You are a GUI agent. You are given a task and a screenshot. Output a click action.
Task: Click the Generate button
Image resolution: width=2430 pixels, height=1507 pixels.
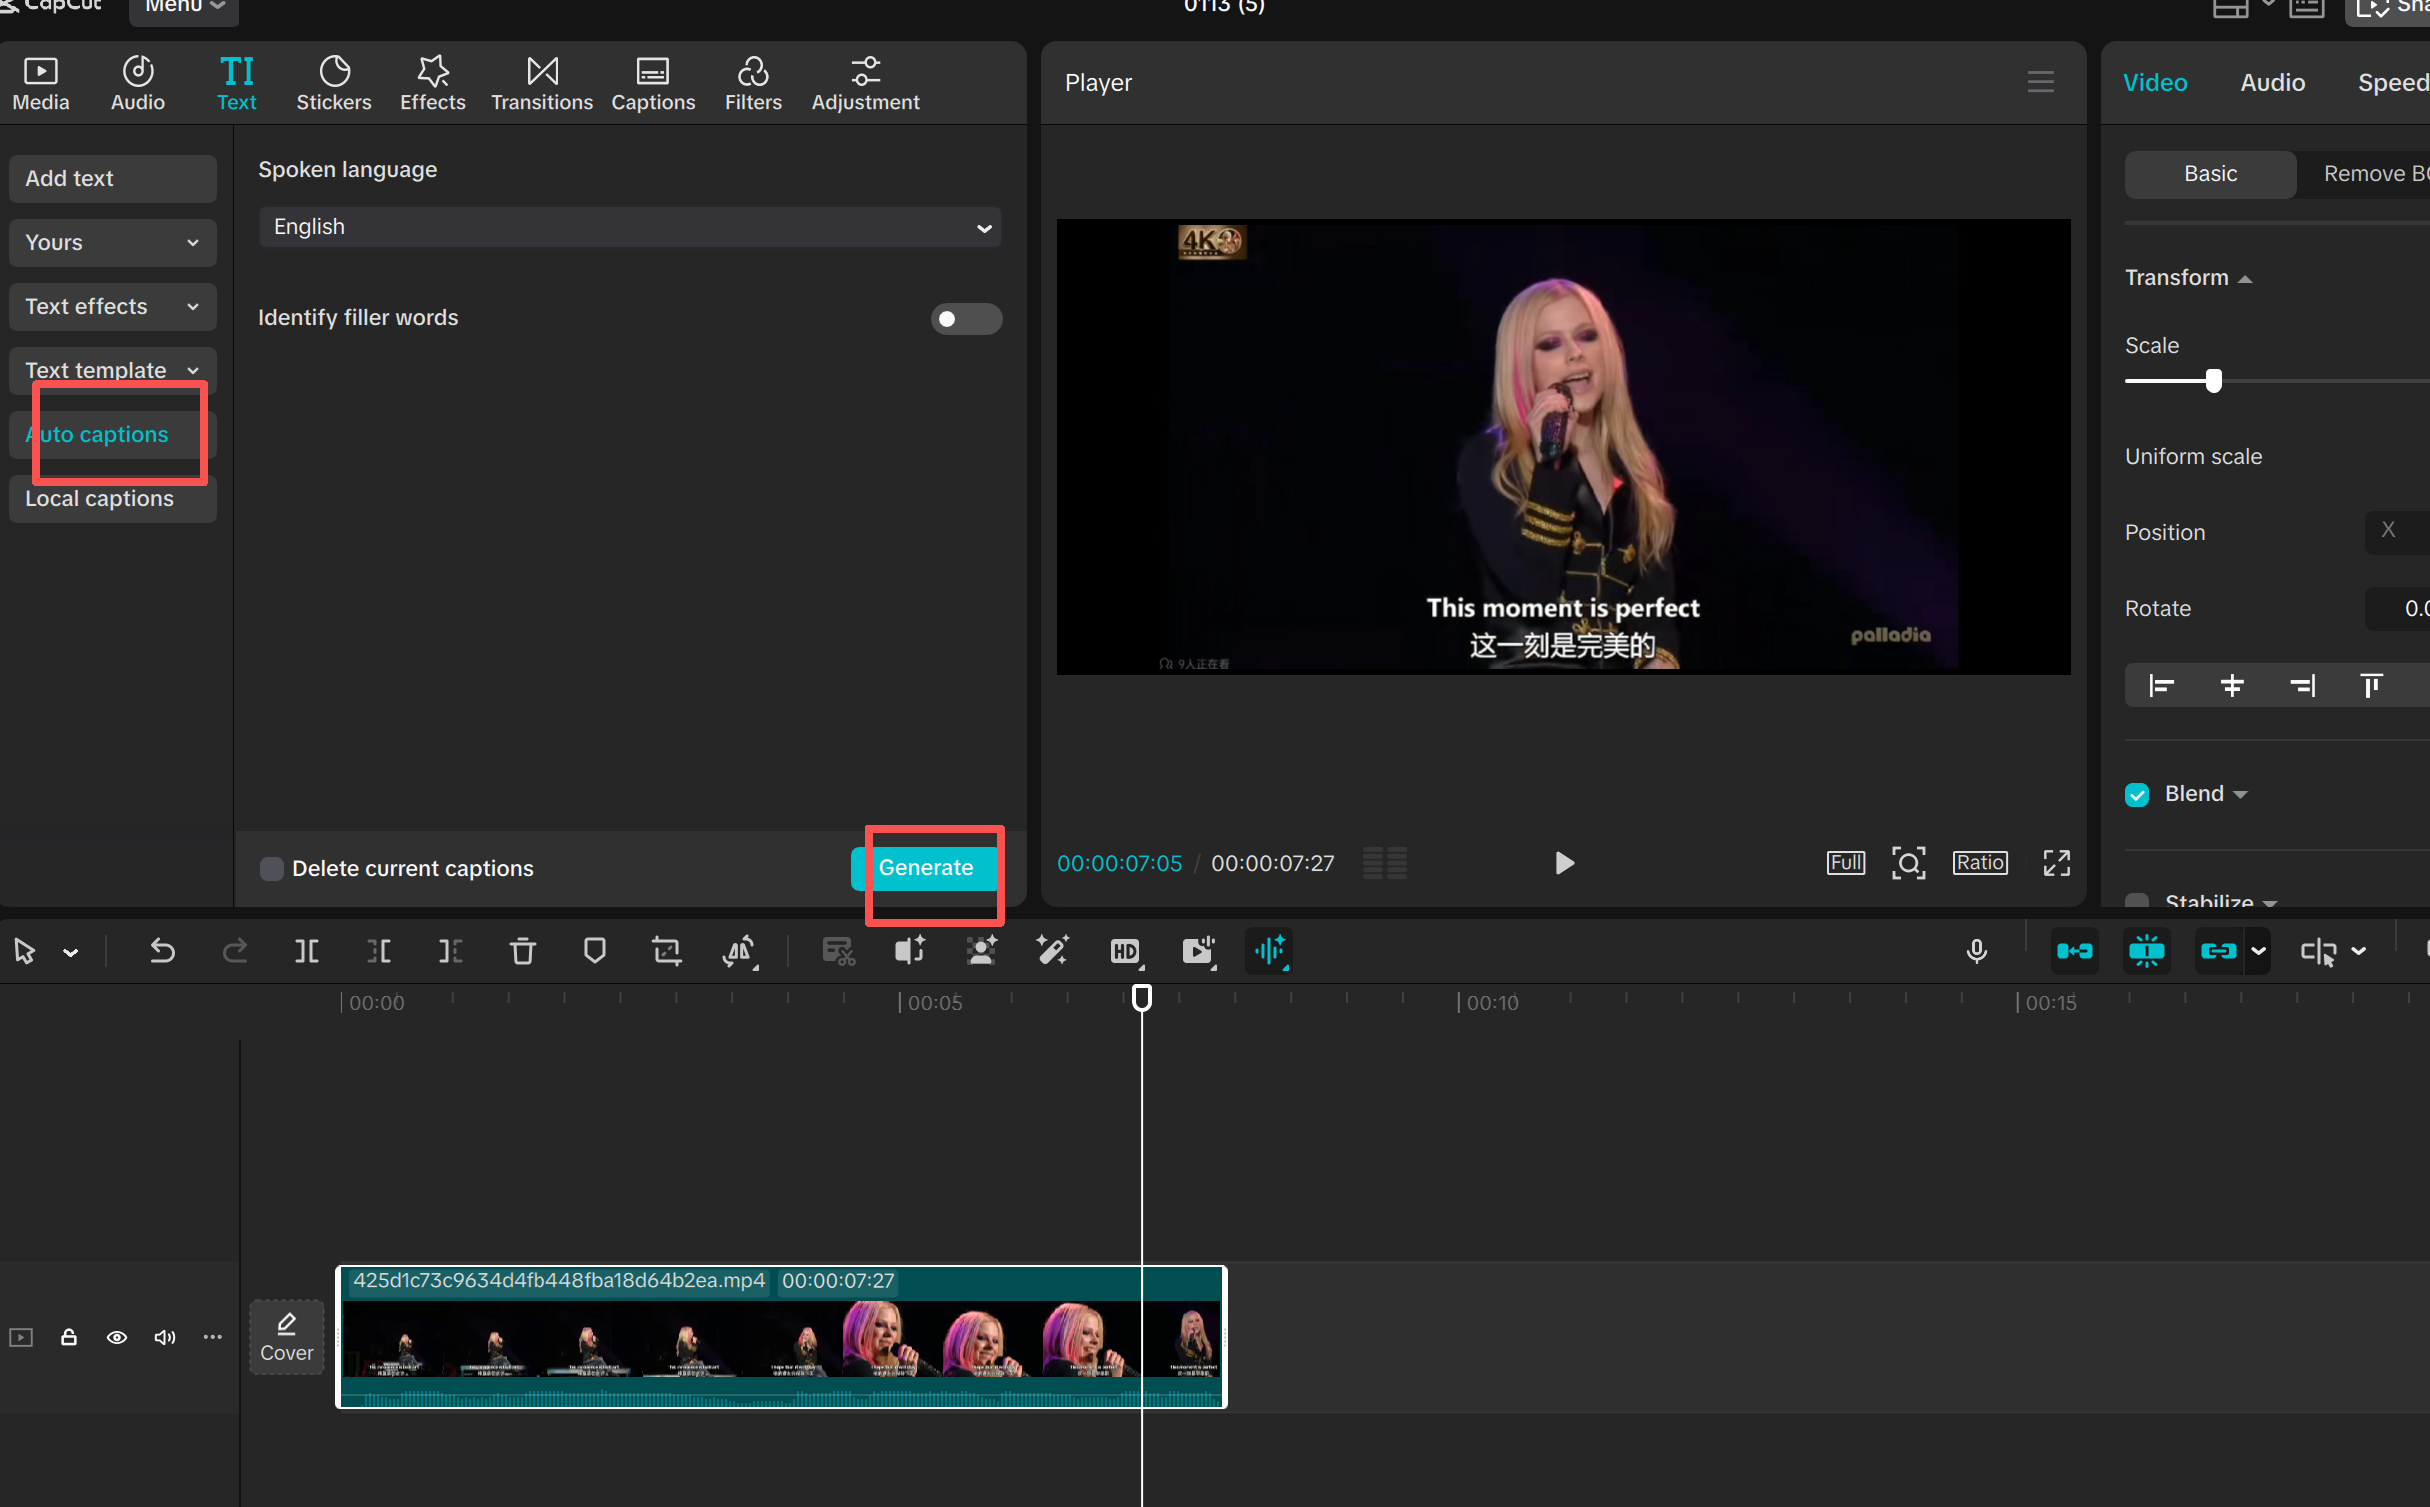point(925,868)
